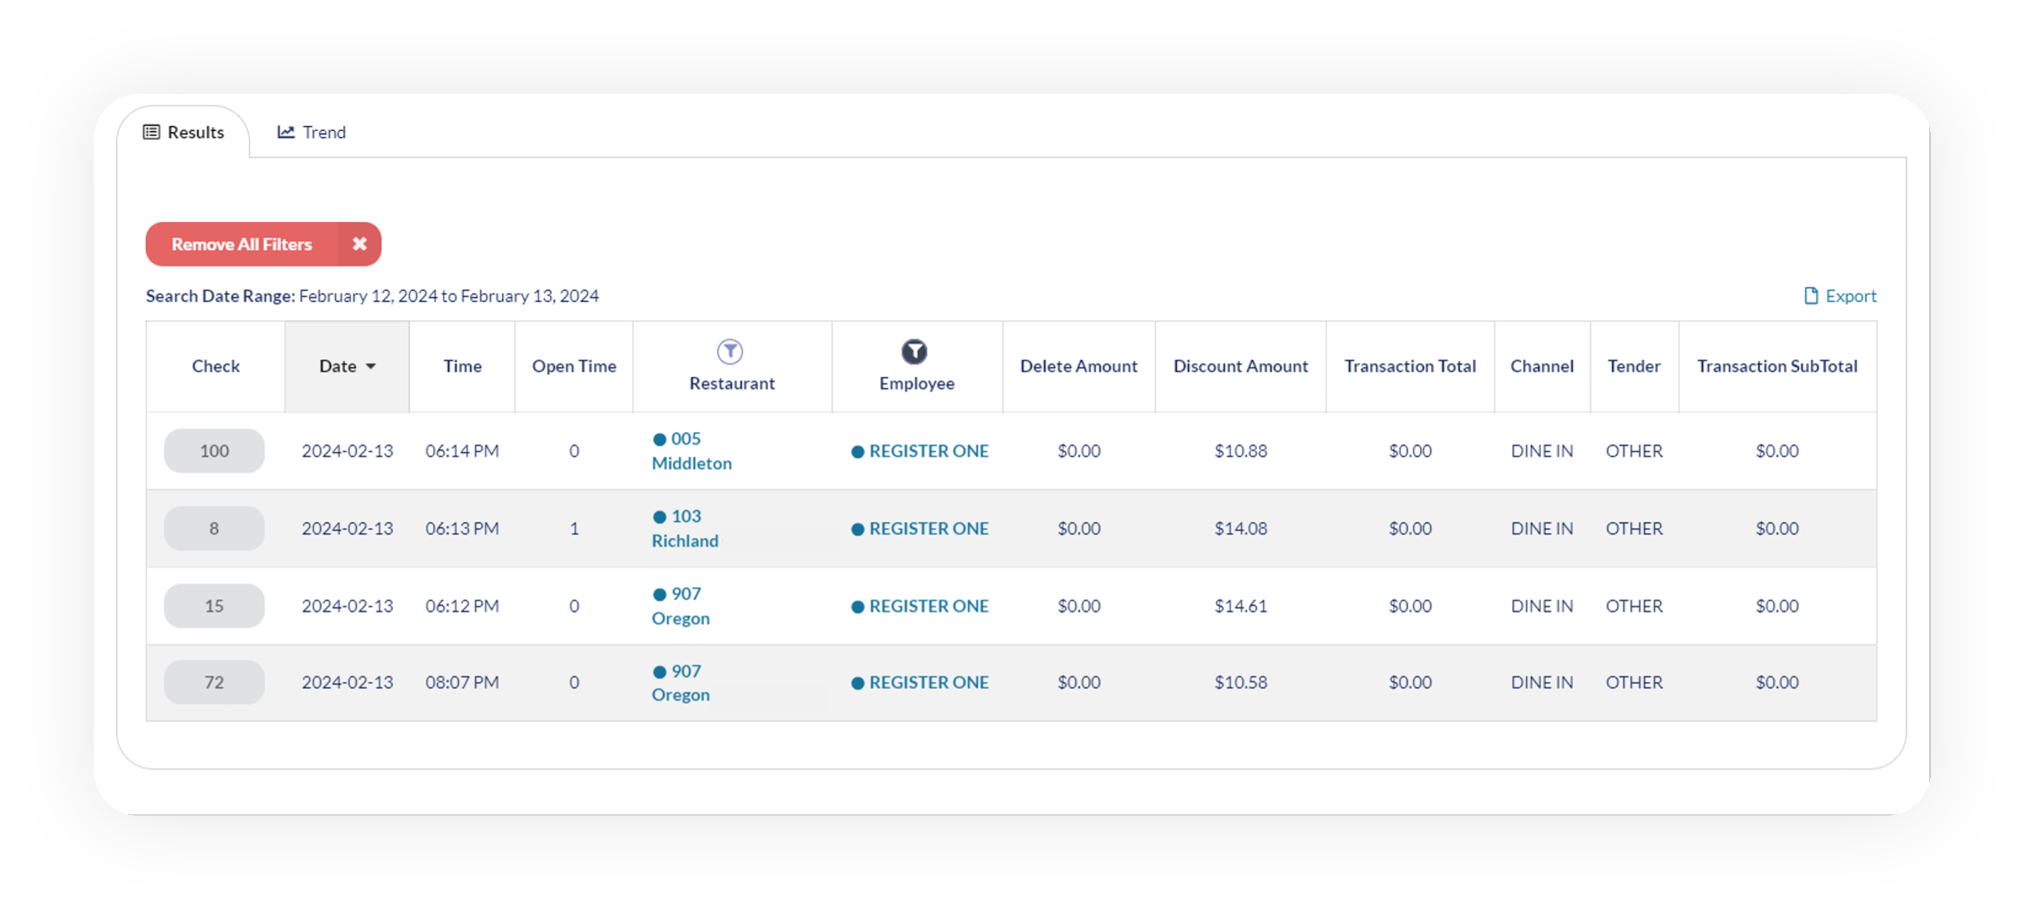Click the dot beside 005 Middleton
This screenshot has width=2025, height=910.
click(x=659, y=439)
